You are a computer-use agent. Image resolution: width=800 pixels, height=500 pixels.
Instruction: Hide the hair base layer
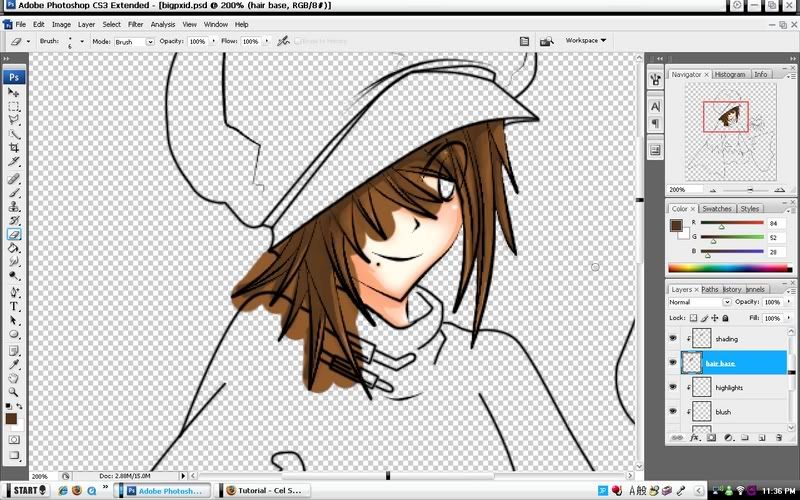coord(673,363)
